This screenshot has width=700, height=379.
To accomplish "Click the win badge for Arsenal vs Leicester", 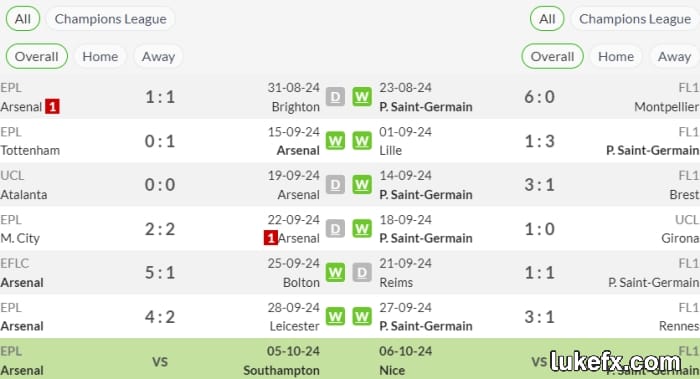I will click(335, 317).
